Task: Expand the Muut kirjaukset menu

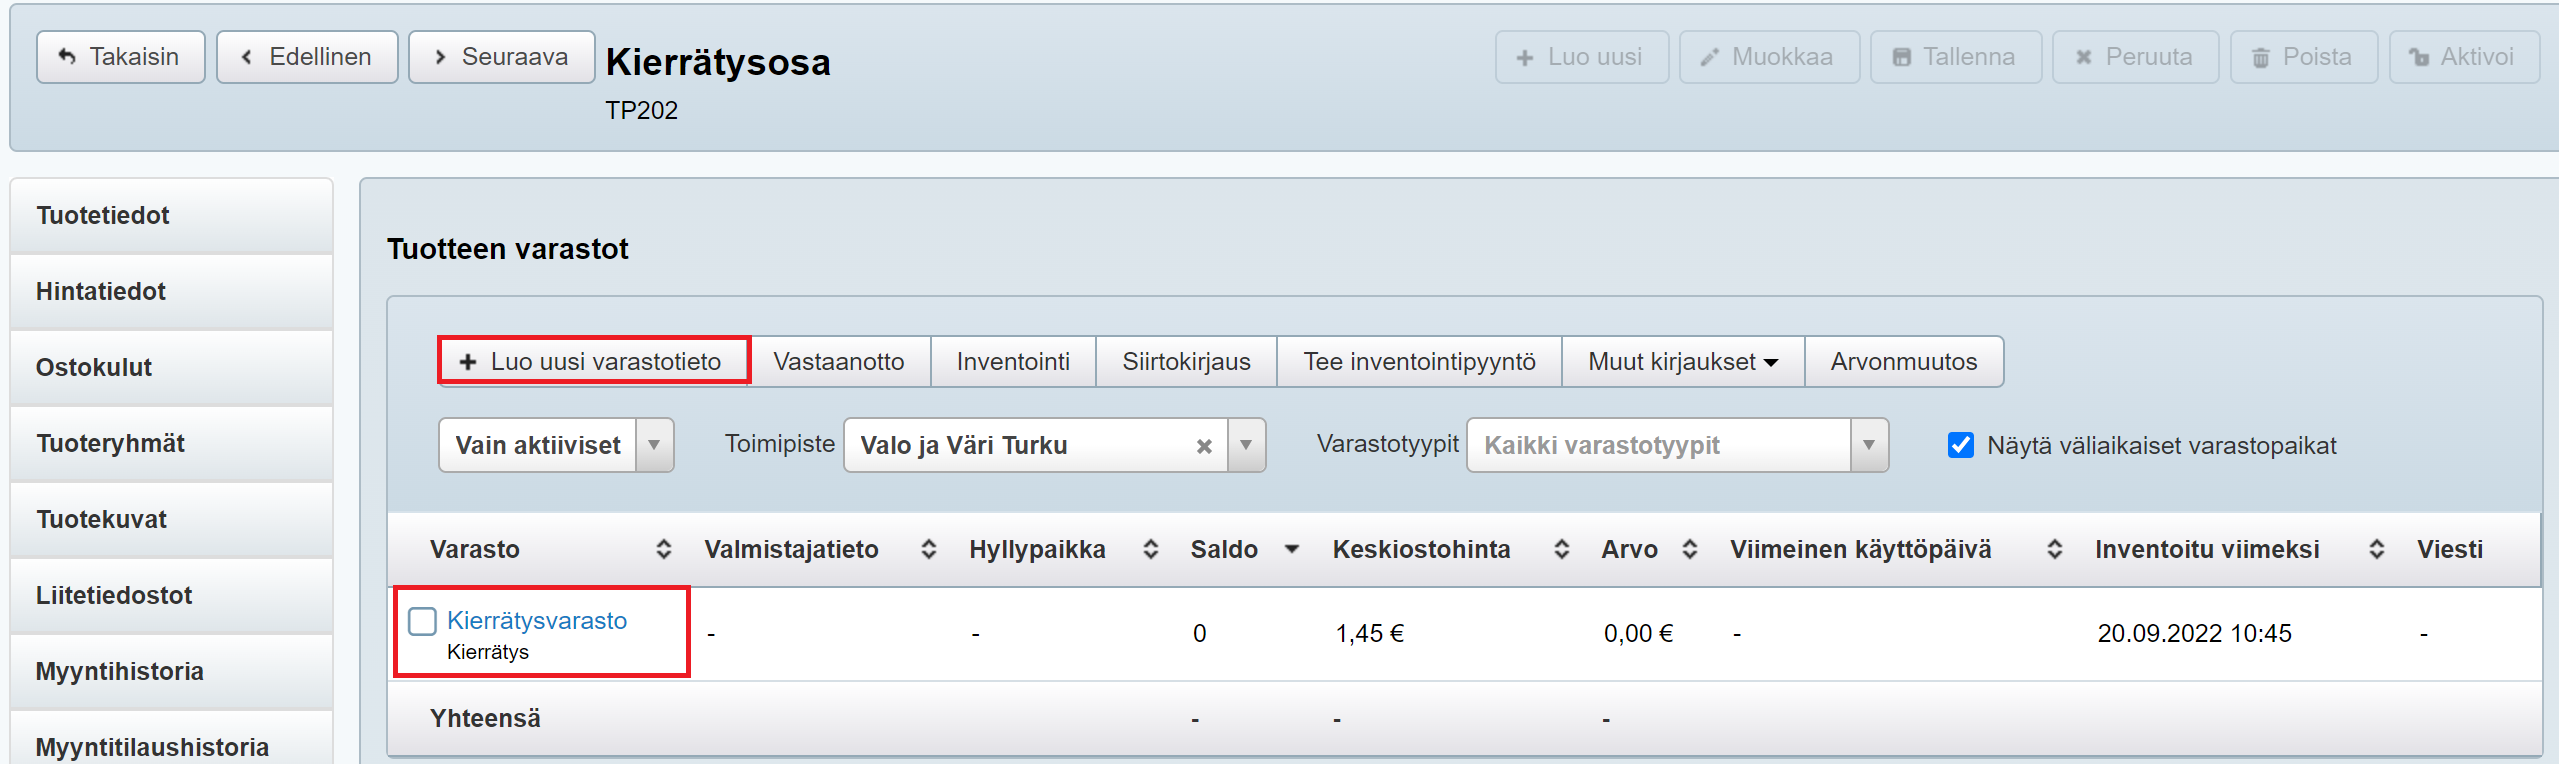Action: tap(1682, 362)
